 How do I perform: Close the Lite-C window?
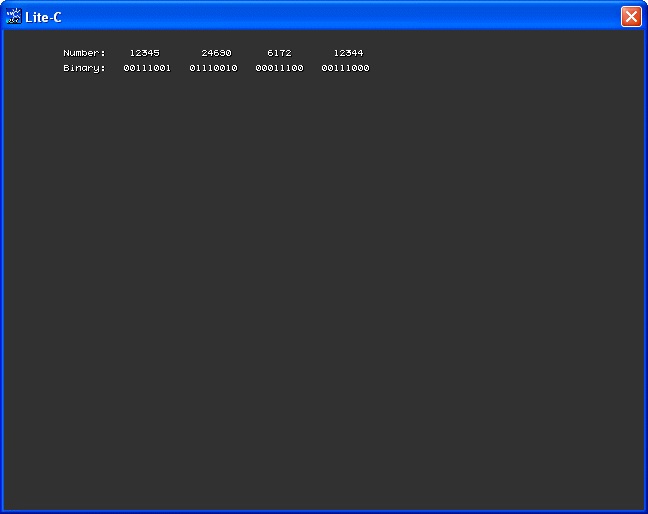pyautogui.click(x=631, y=16)
